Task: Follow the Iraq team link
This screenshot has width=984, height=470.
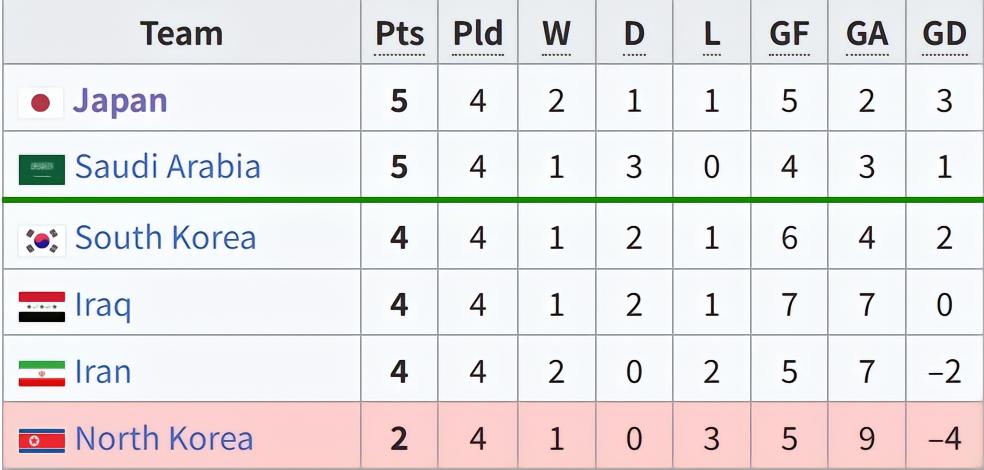Action: [x=102, y=305]
